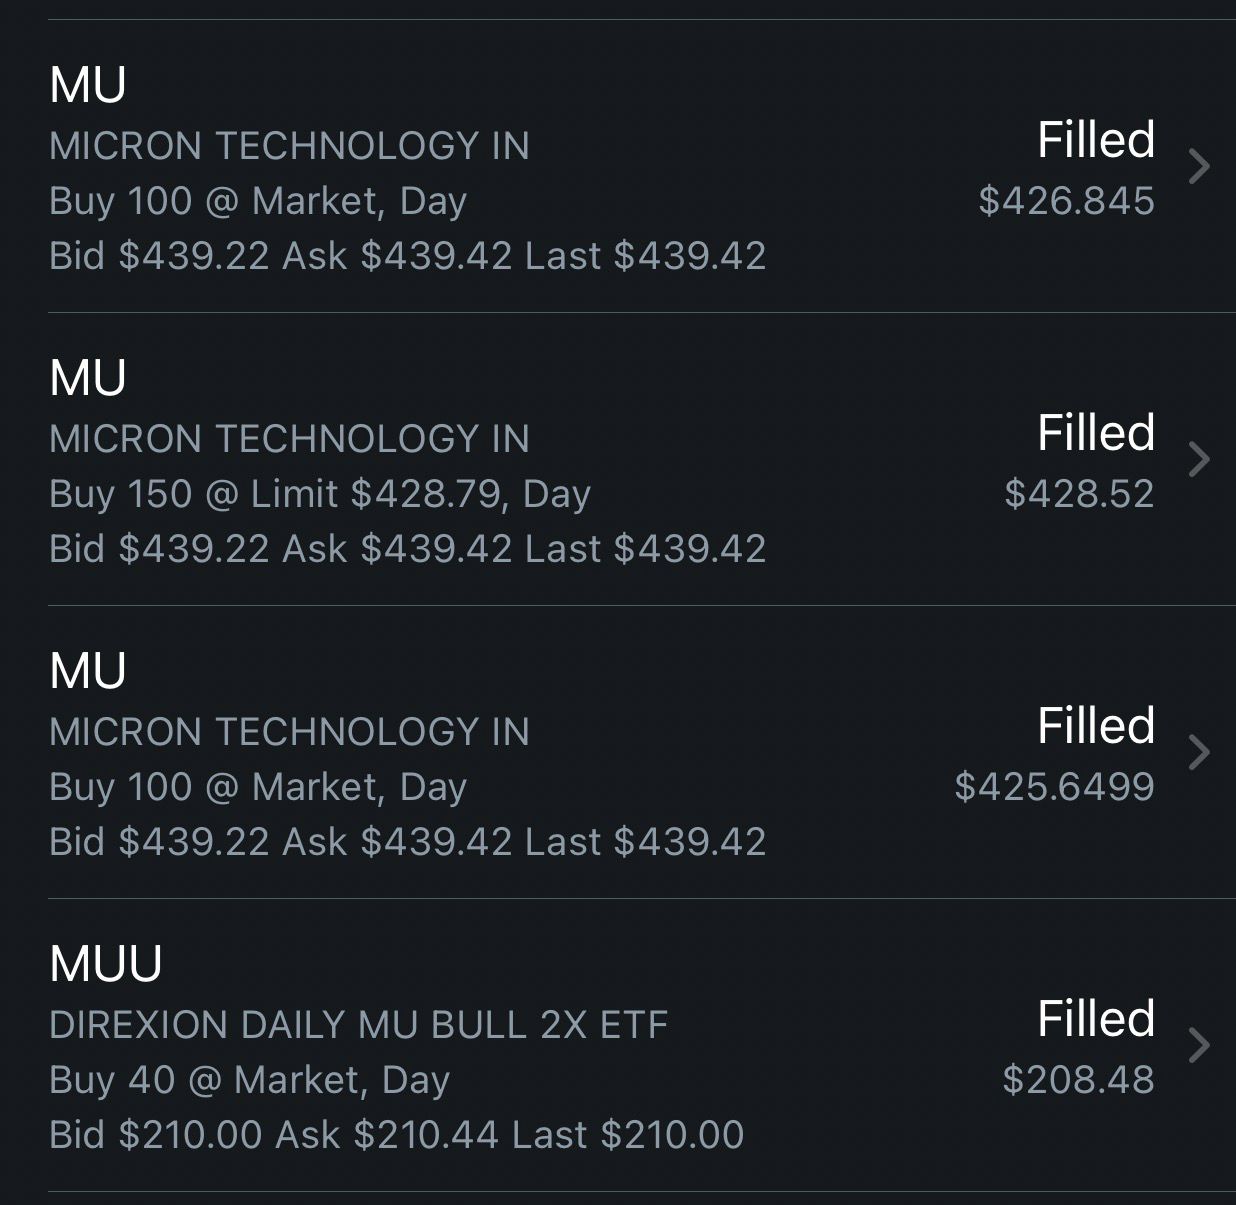Screen dimensions: 1236x1205
Task: Select the $208.48 fill price
Action: tap(1078, 1080)
